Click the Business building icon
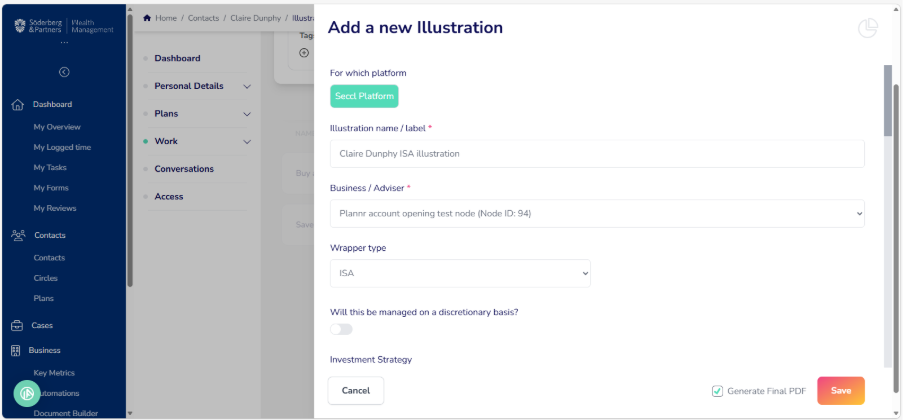The width and height of the screenshot is (903, 420). tap(16, 350)
